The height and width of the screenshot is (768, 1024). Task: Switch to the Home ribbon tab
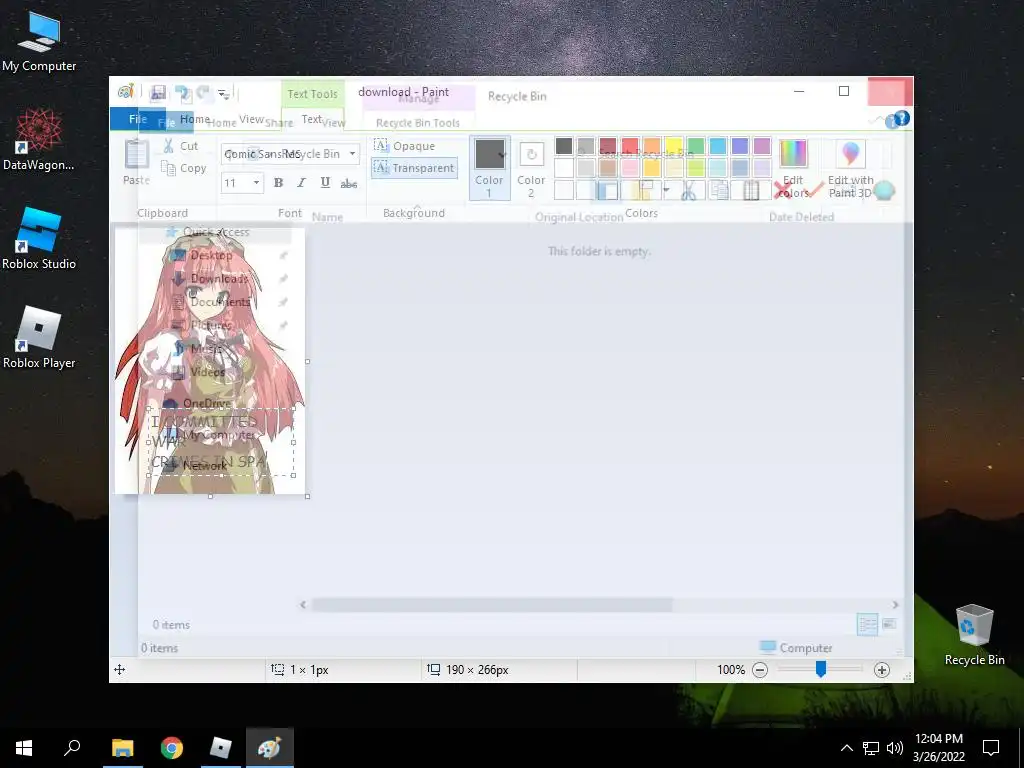click(195, 119)
